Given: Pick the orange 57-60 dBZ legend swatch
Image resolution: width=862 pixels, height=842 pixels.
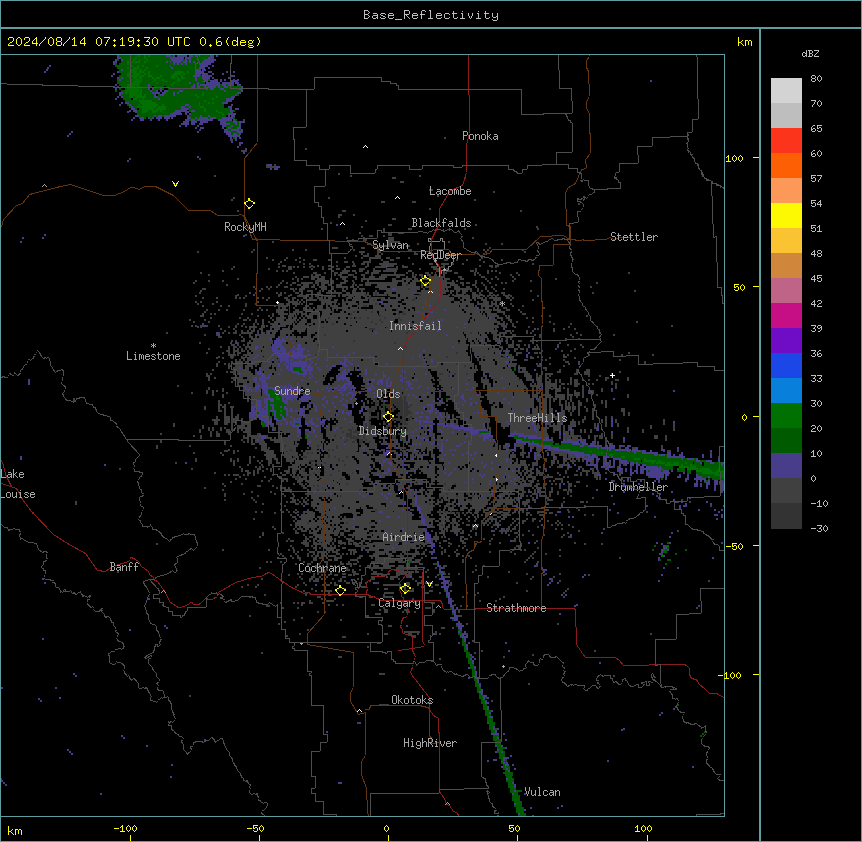Looking at the screenshot, I should click(786, 165).
